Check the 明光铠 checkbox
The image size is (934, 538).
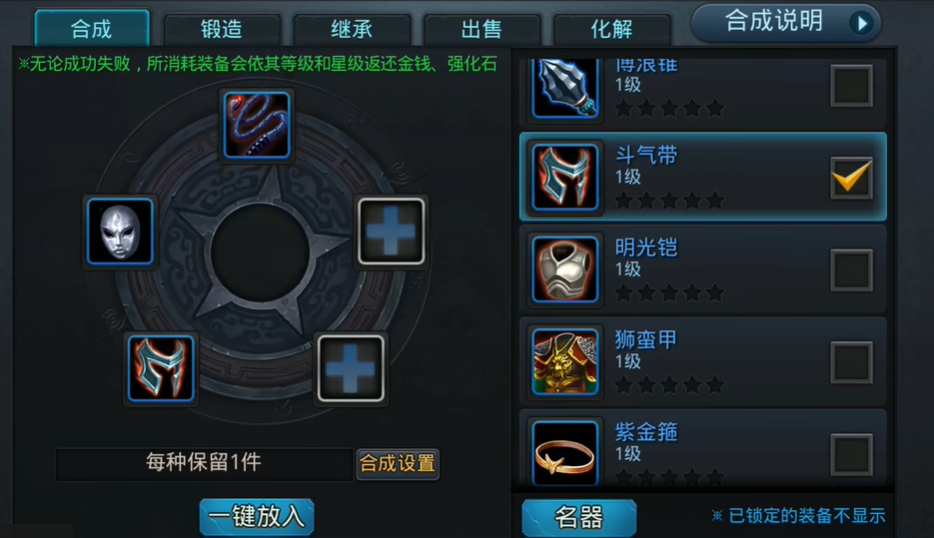(x=852, y=270)
